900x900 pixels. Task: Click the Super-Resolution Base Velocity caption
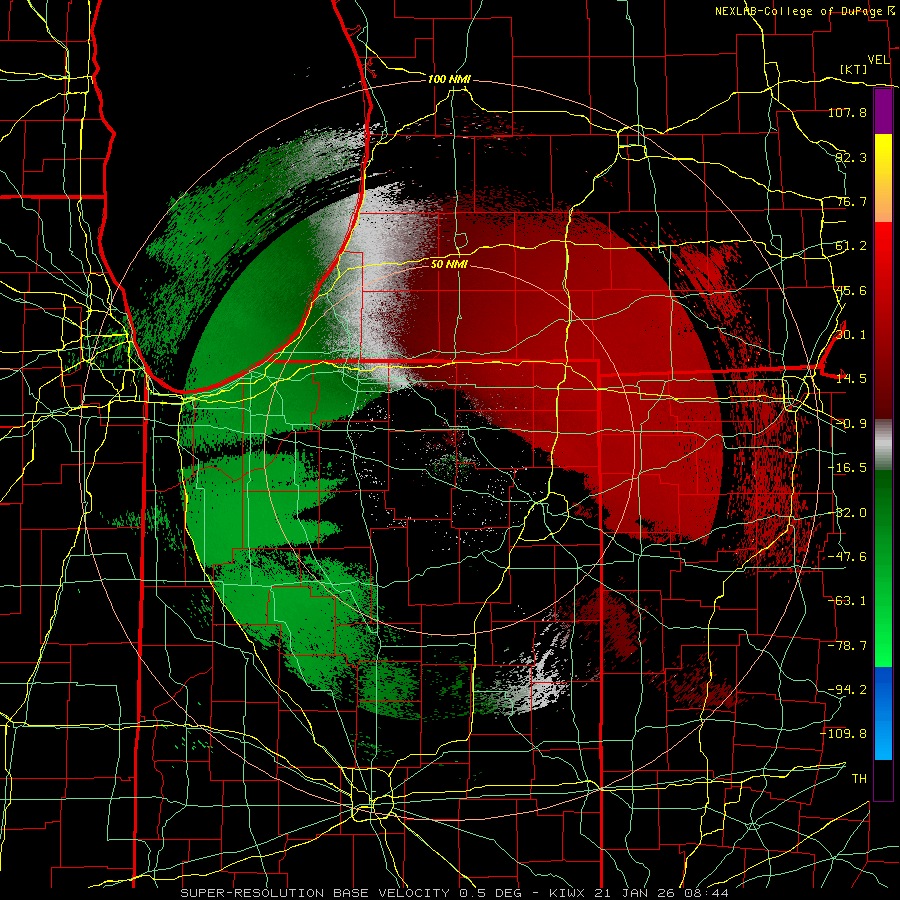(454, 893)
